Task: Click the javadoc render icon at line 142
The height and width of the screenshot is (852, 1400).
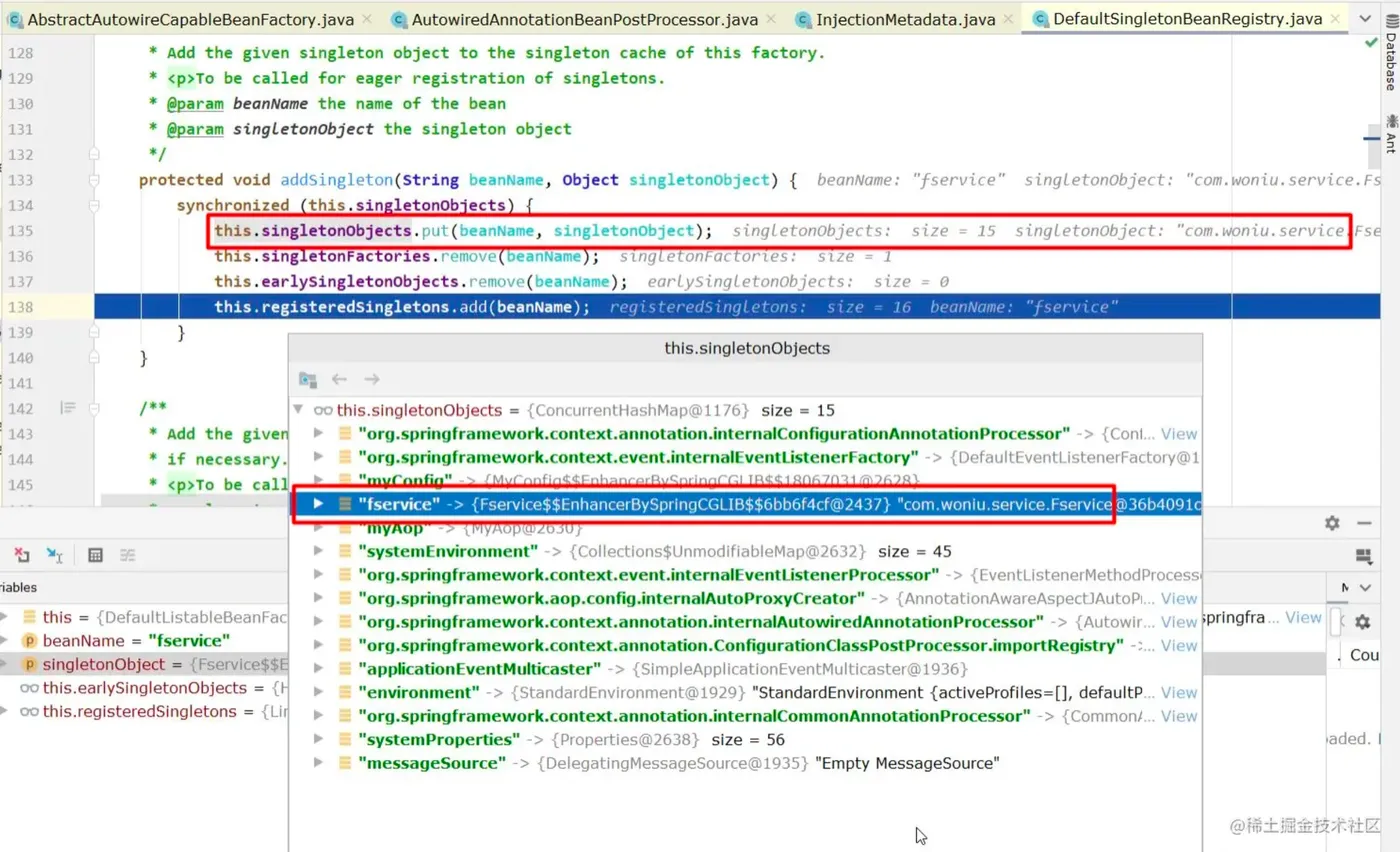Action: 68,408
